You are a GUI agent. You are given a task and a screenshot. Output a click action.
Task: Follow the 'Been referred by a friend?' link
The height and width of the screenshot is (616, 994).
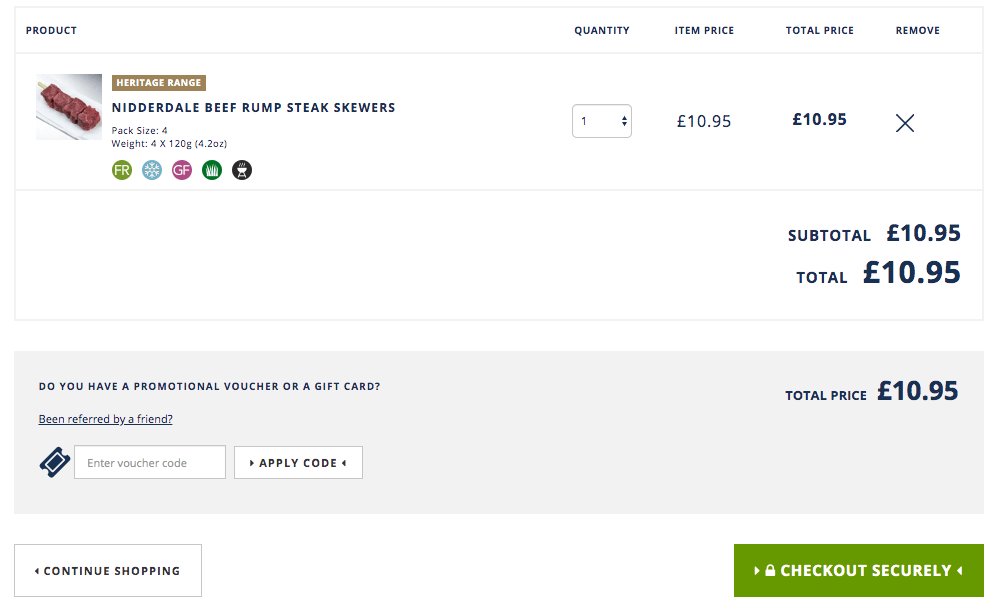click(105, 419)
